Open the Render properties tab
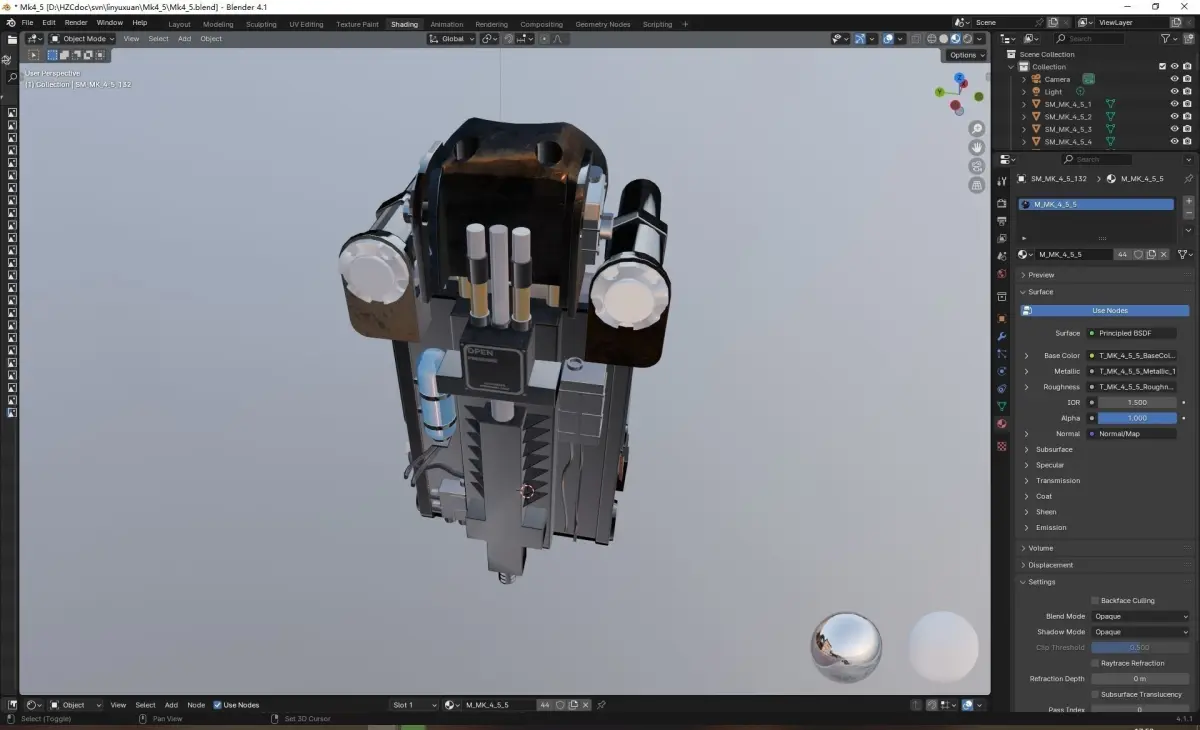Screen dimensions: 1200x730 (x=1002, y=203)
